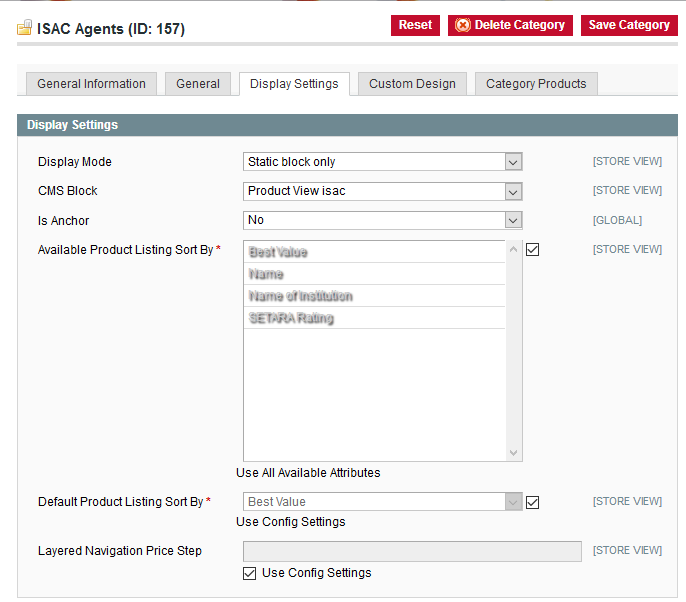Image resolution: width=686 pixels, height=602 pixels.
Task: Expand the CMS Block dropdown
Action: (383, 191)
